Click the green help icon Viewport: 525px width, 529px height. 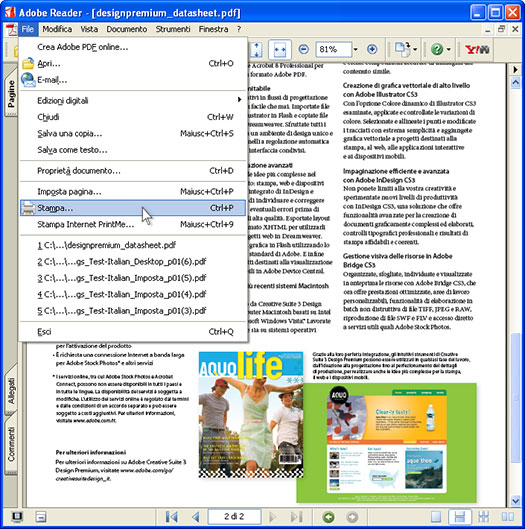tap(437, 50)
